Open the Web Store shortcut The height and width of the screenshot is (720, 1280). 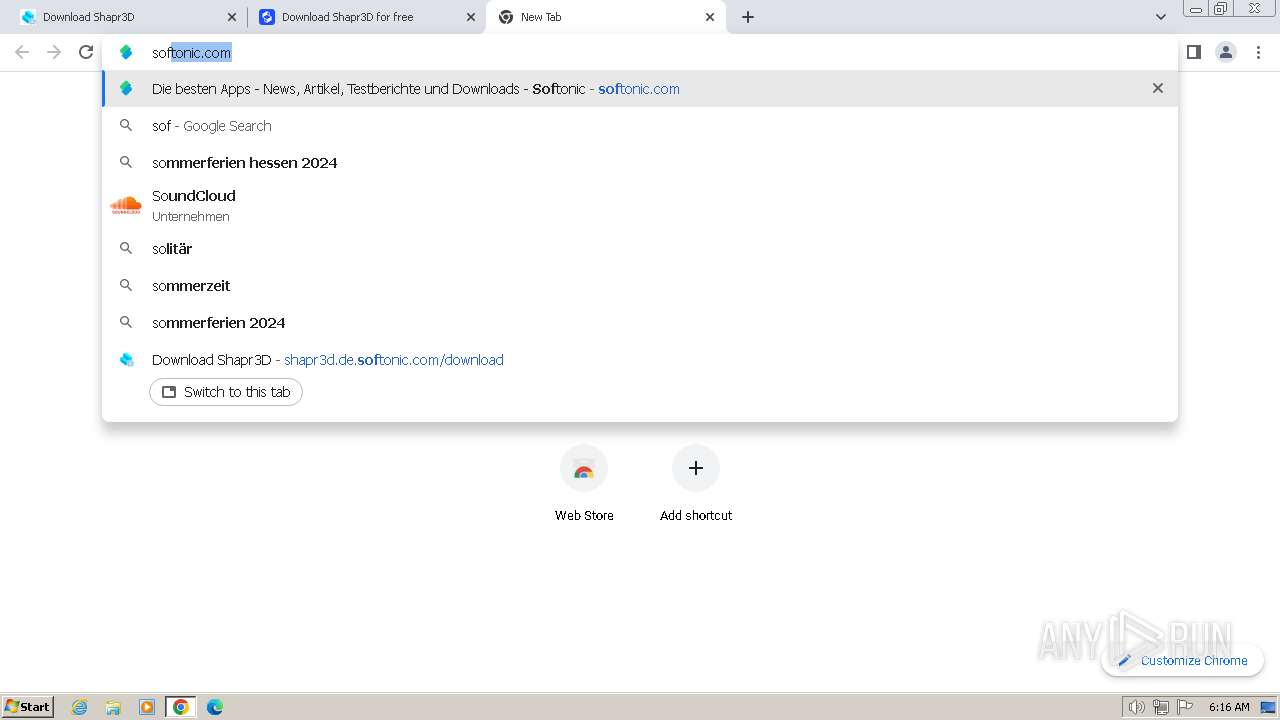[x=584, y=484]
